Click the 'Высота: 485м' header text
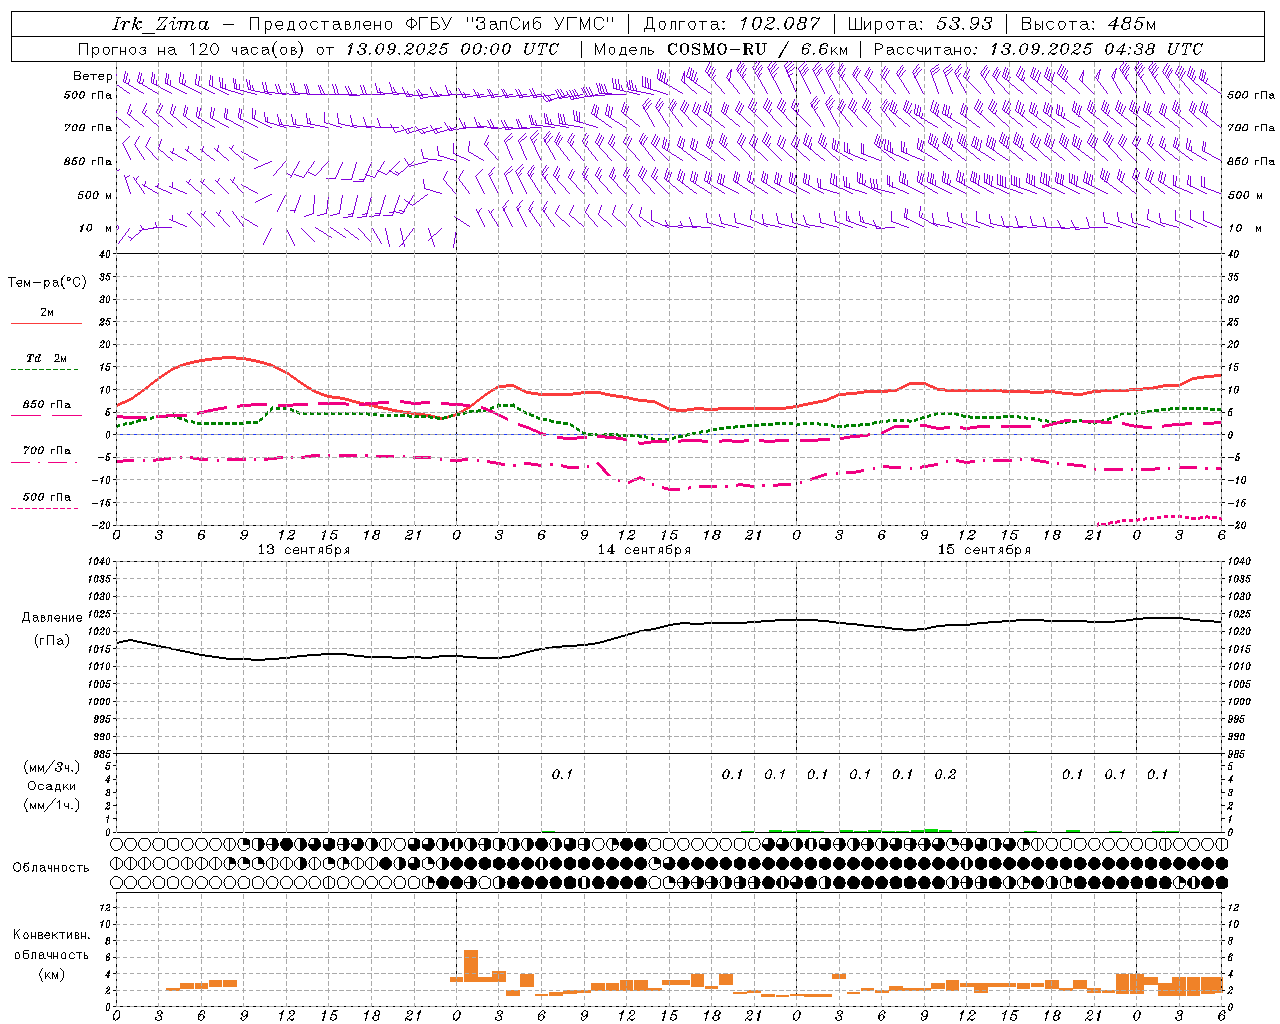Screen dimensions: 1280x1024 pyautogui.click(x=1088, y=24)
